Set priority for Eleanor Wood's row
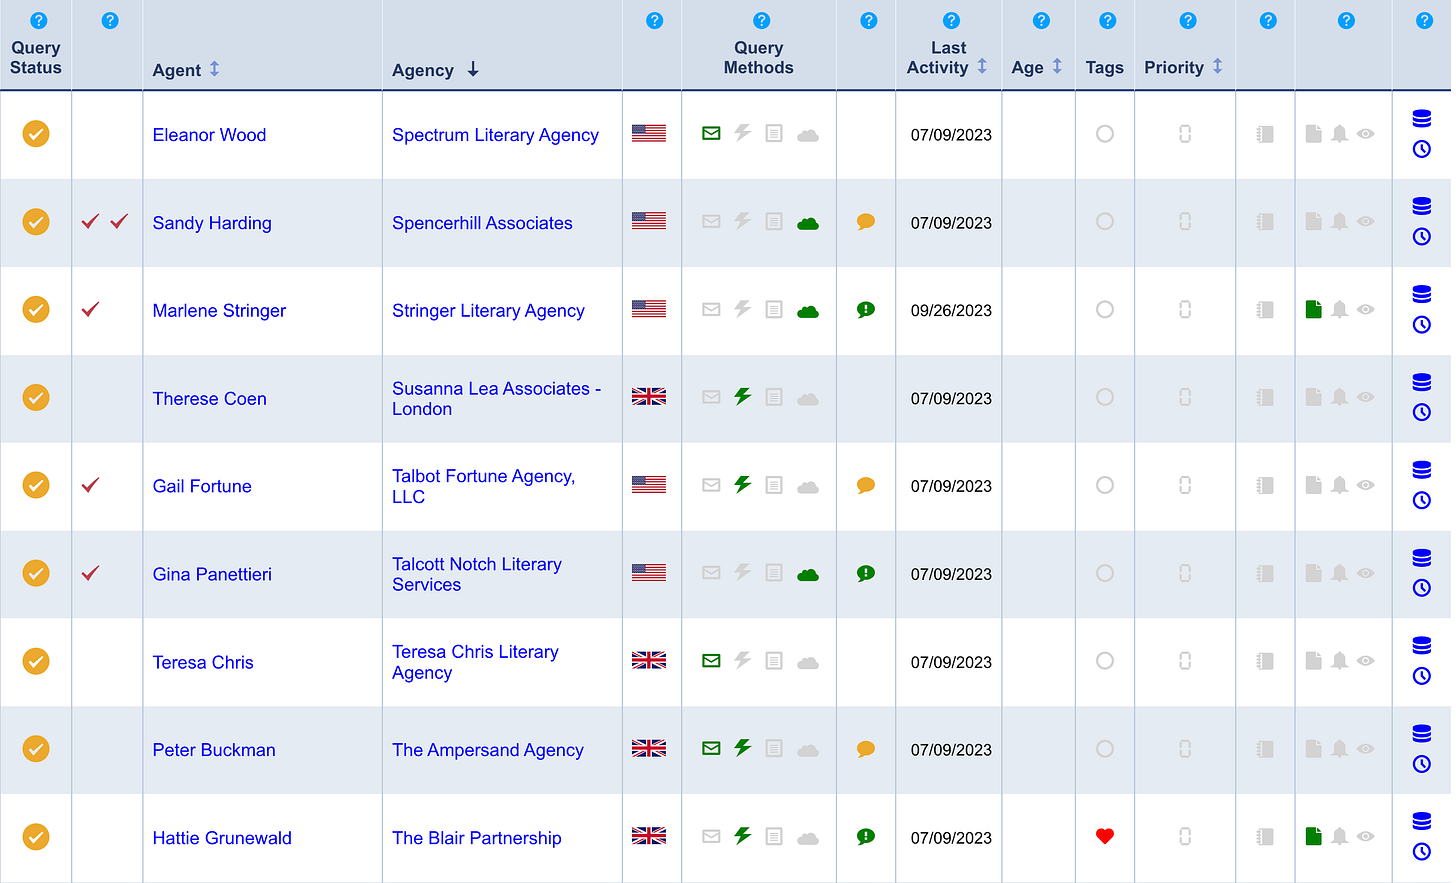The width and height of the screenshot is (1456, 883). click(1185, 134)
